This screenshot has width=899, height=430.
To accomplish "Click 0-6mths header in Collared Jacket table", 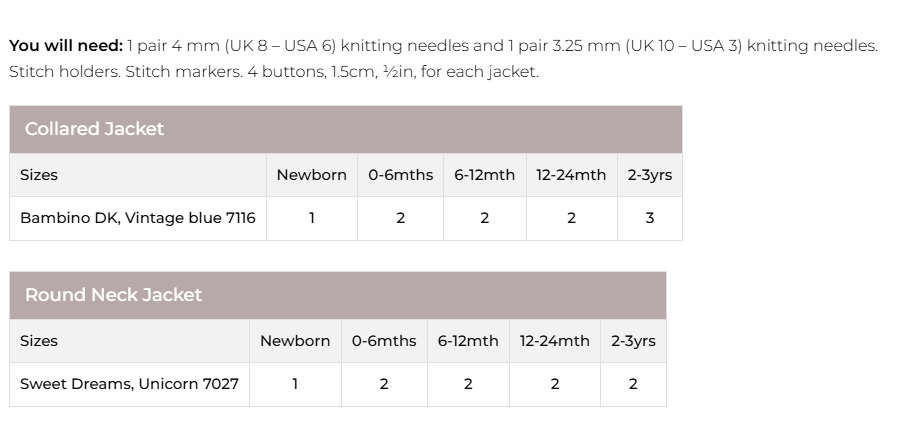I will click(400, 175).
